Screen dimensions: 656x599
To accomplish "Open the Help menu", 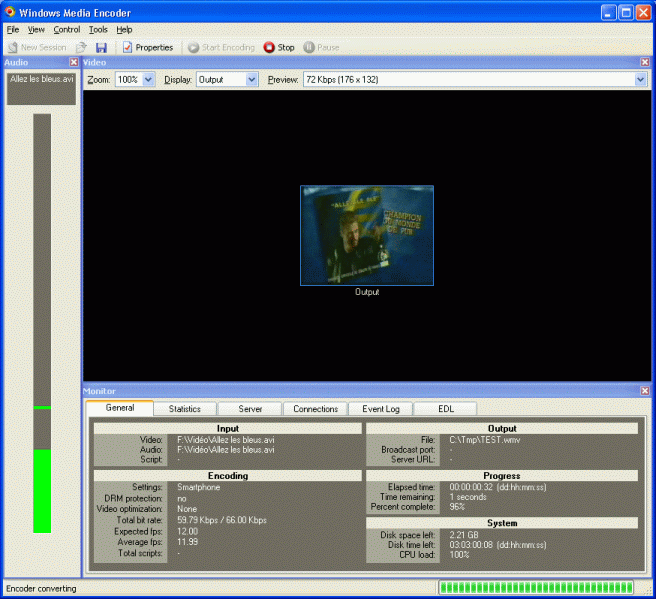I will pos(124,30).
